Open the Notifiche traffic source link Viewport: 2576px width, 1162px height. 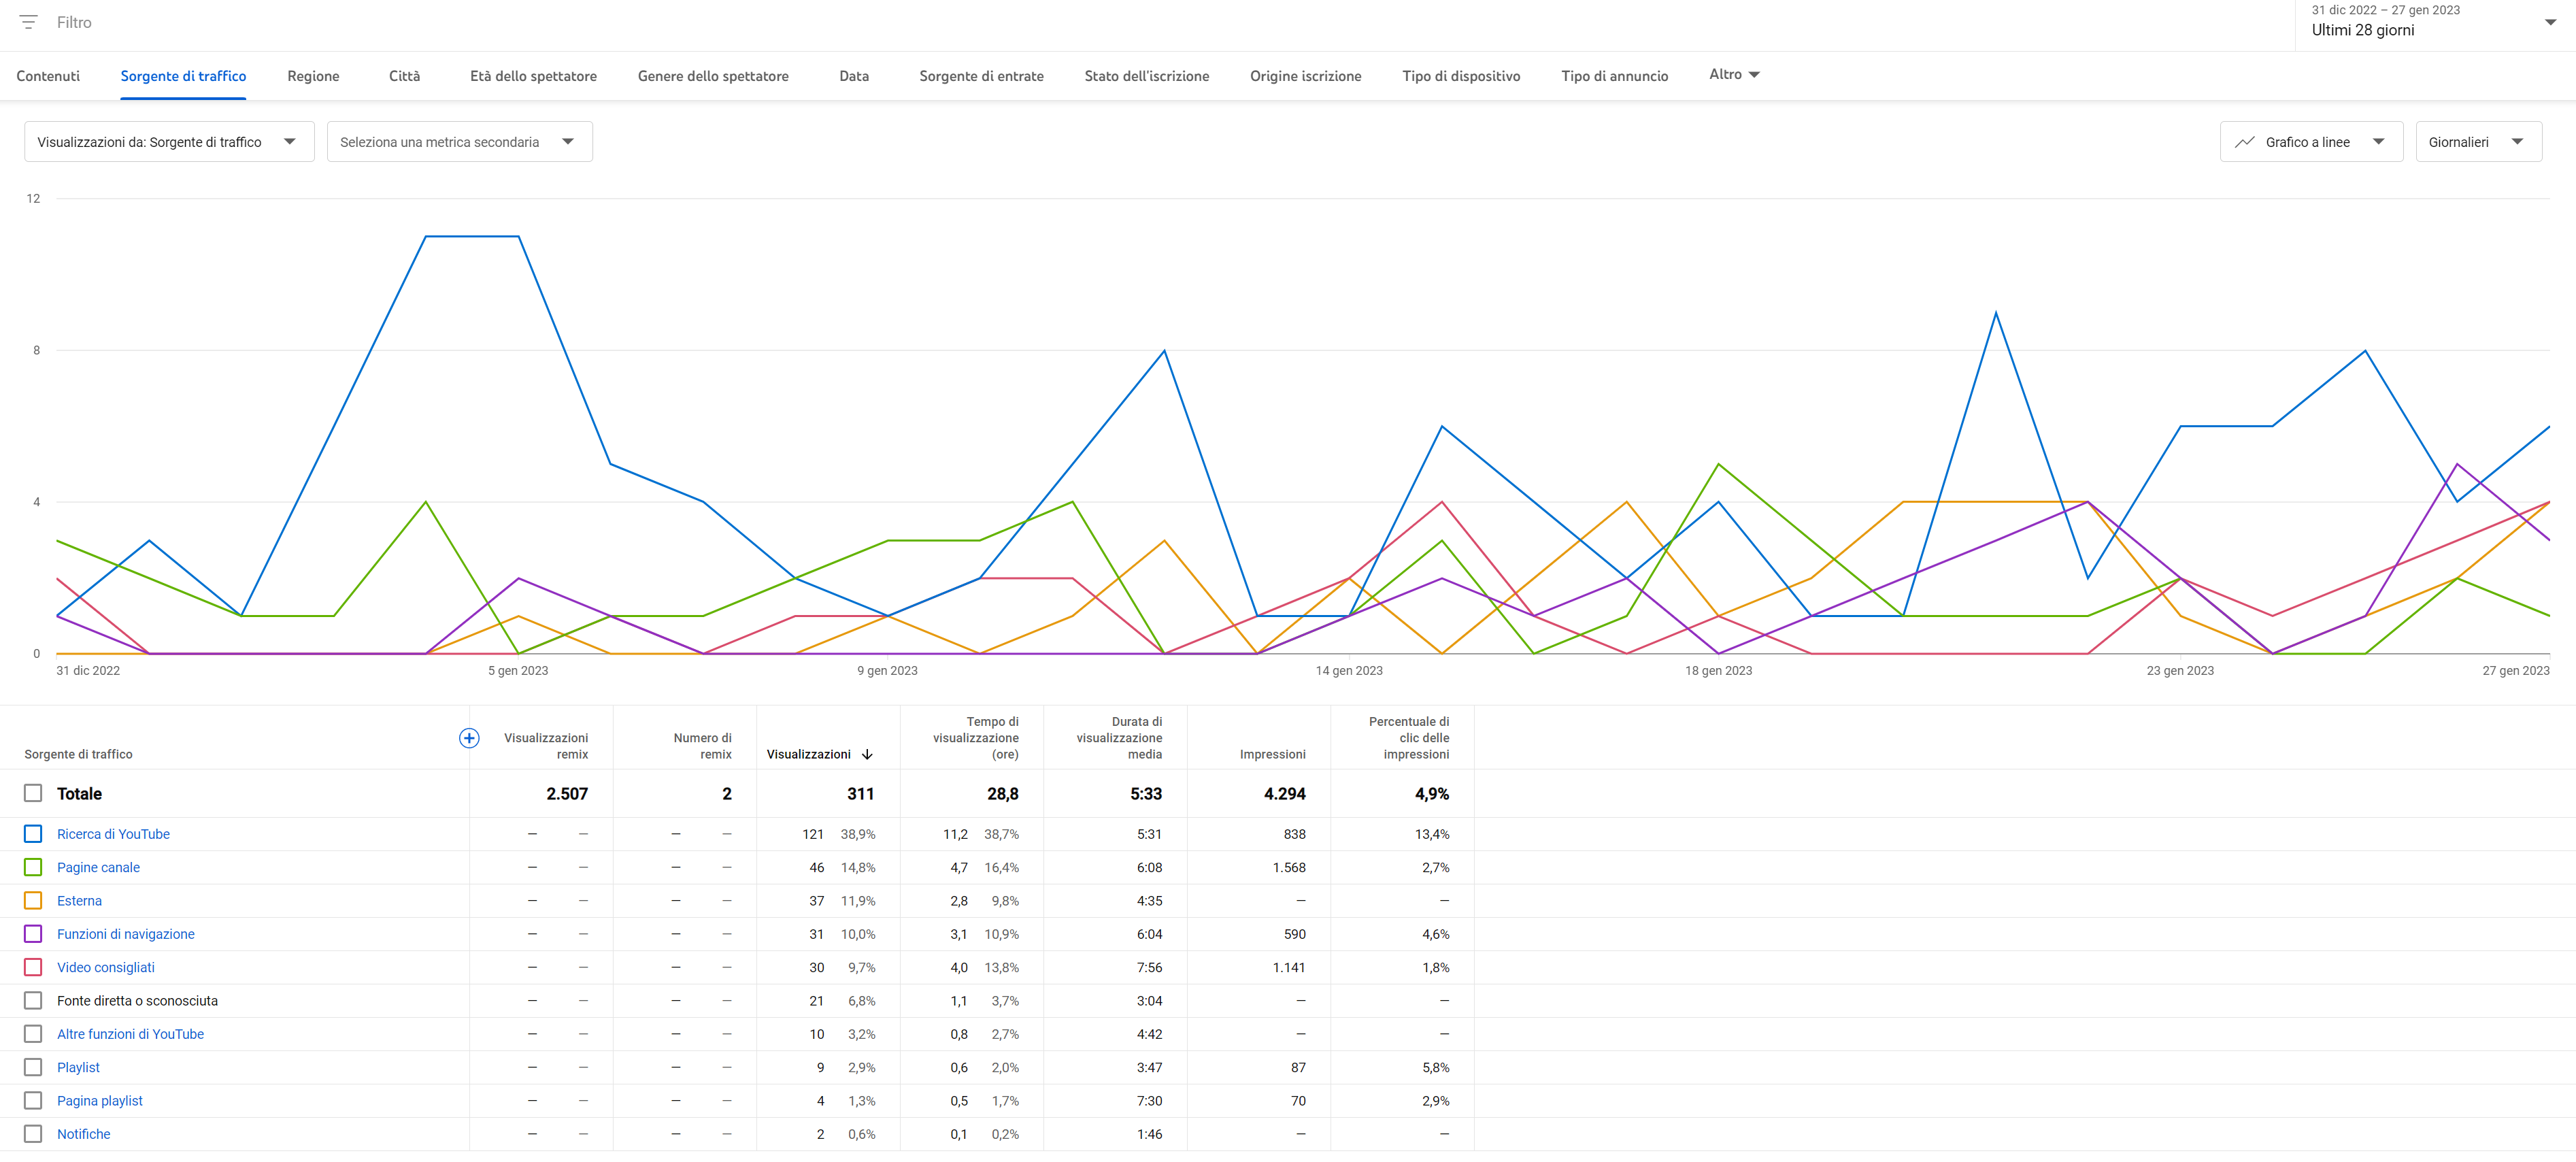coord(83,1134)
